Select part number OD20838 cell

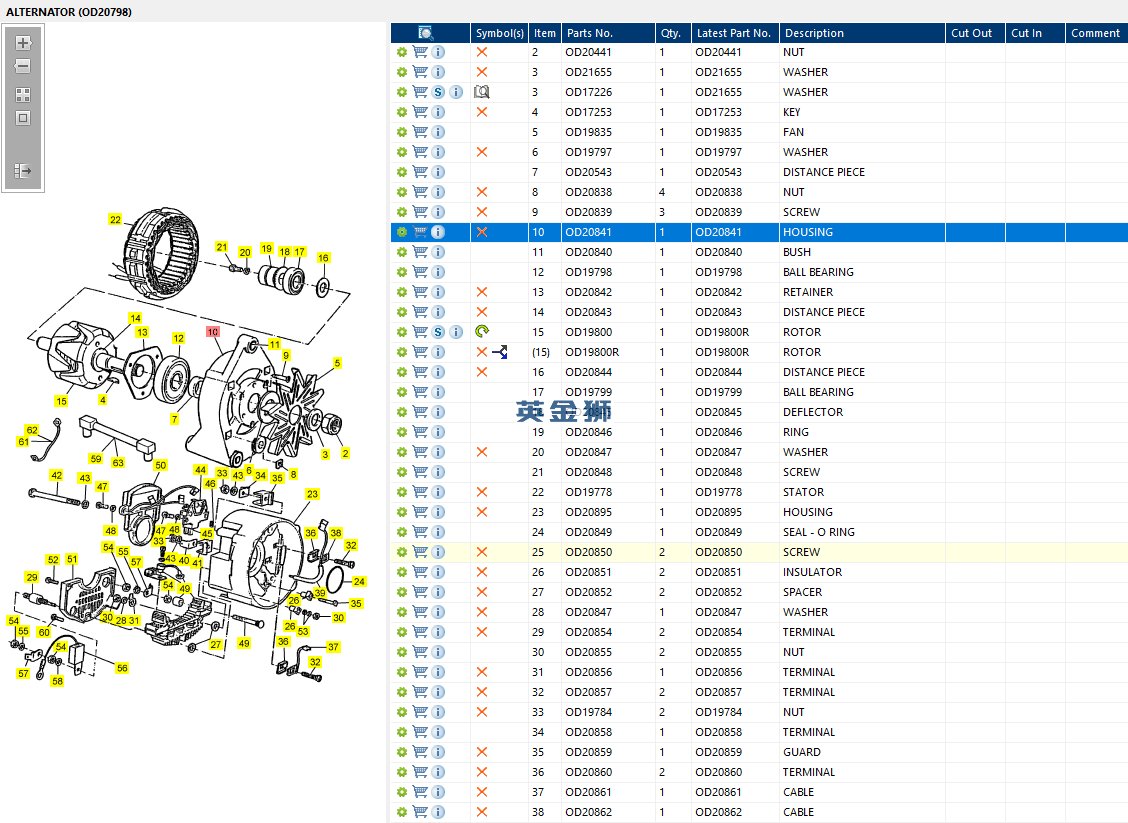click(x=588, y=192)
